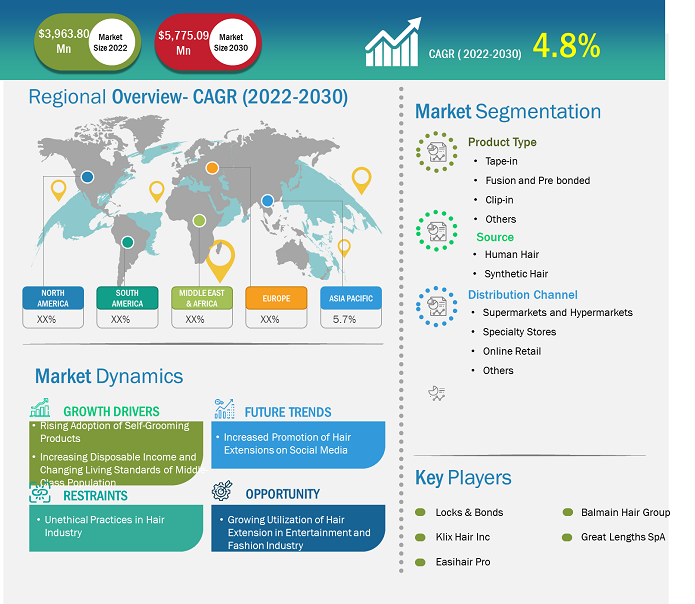Open the Distribution Channel icon
Screen dimensions: 695x604
click(437, 305)
